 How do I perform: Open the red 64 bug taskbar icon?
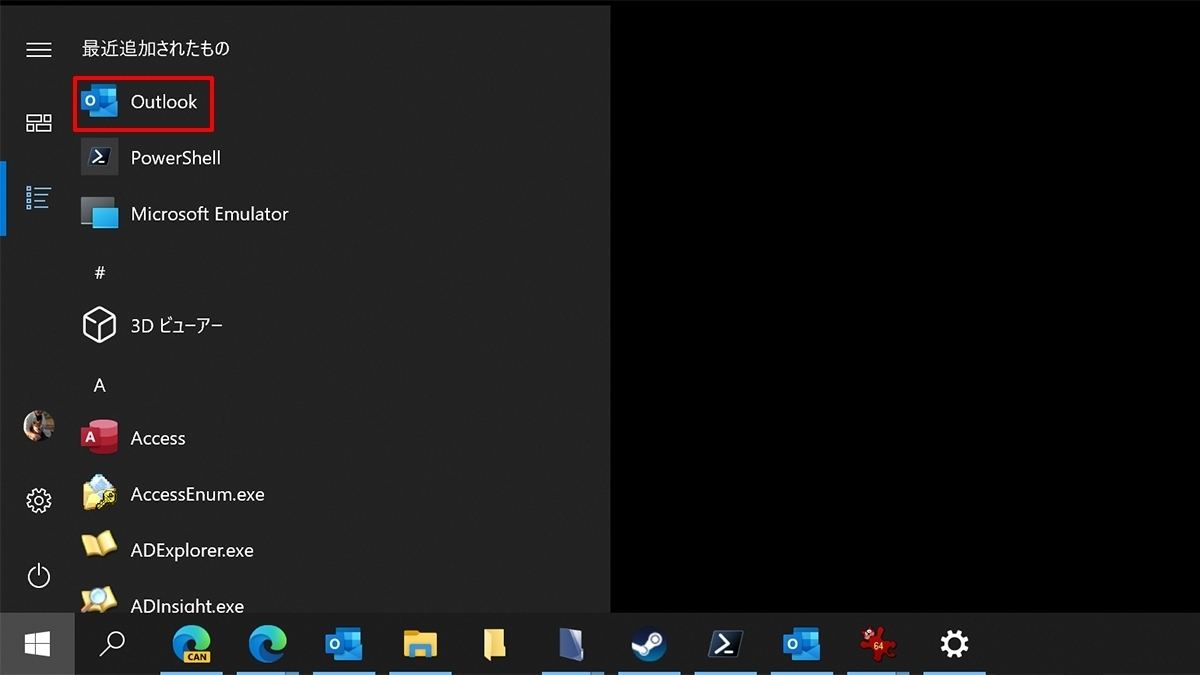coord(878,644)
